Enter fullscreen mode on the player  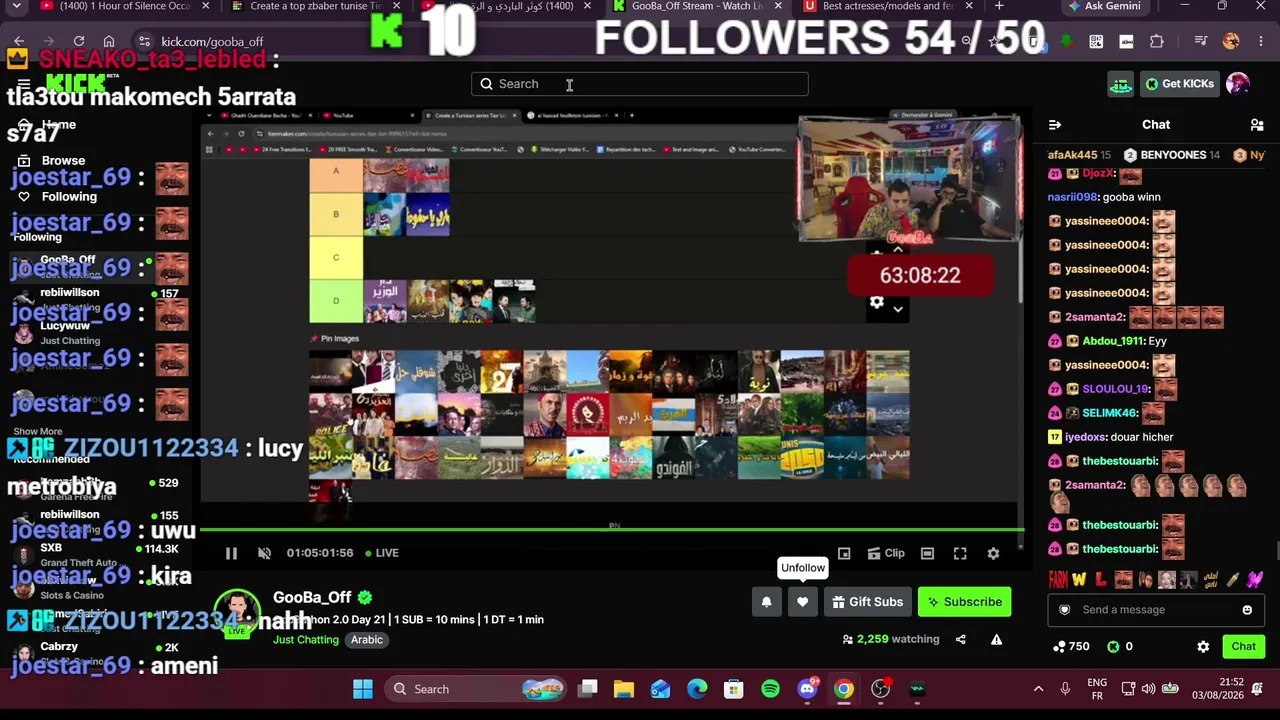coord(960,553)
